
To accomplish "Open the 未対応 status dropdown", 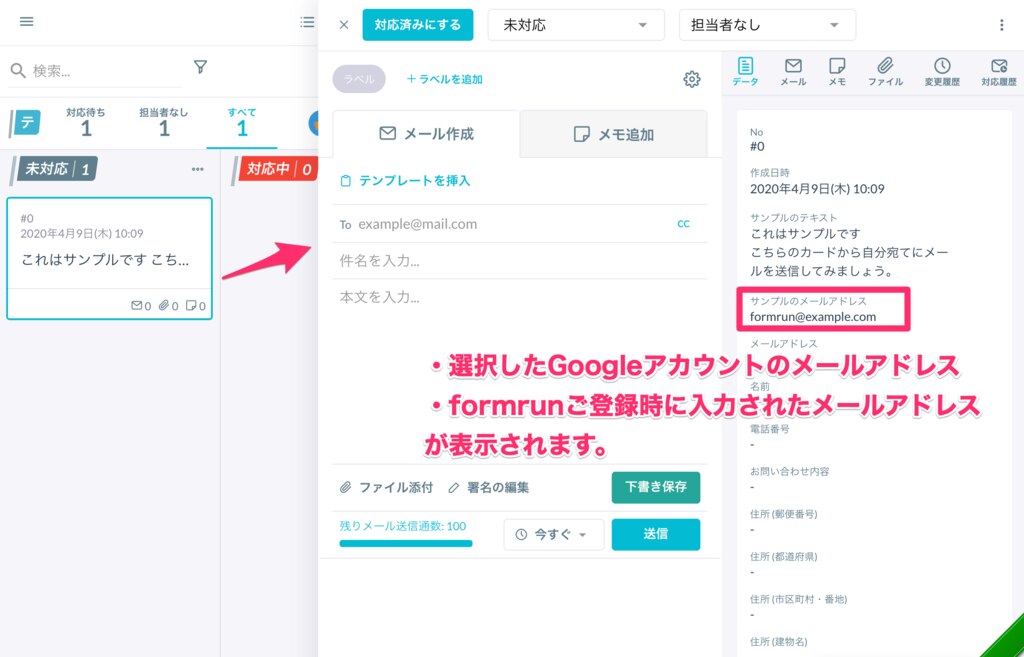I will click(576, 25).
